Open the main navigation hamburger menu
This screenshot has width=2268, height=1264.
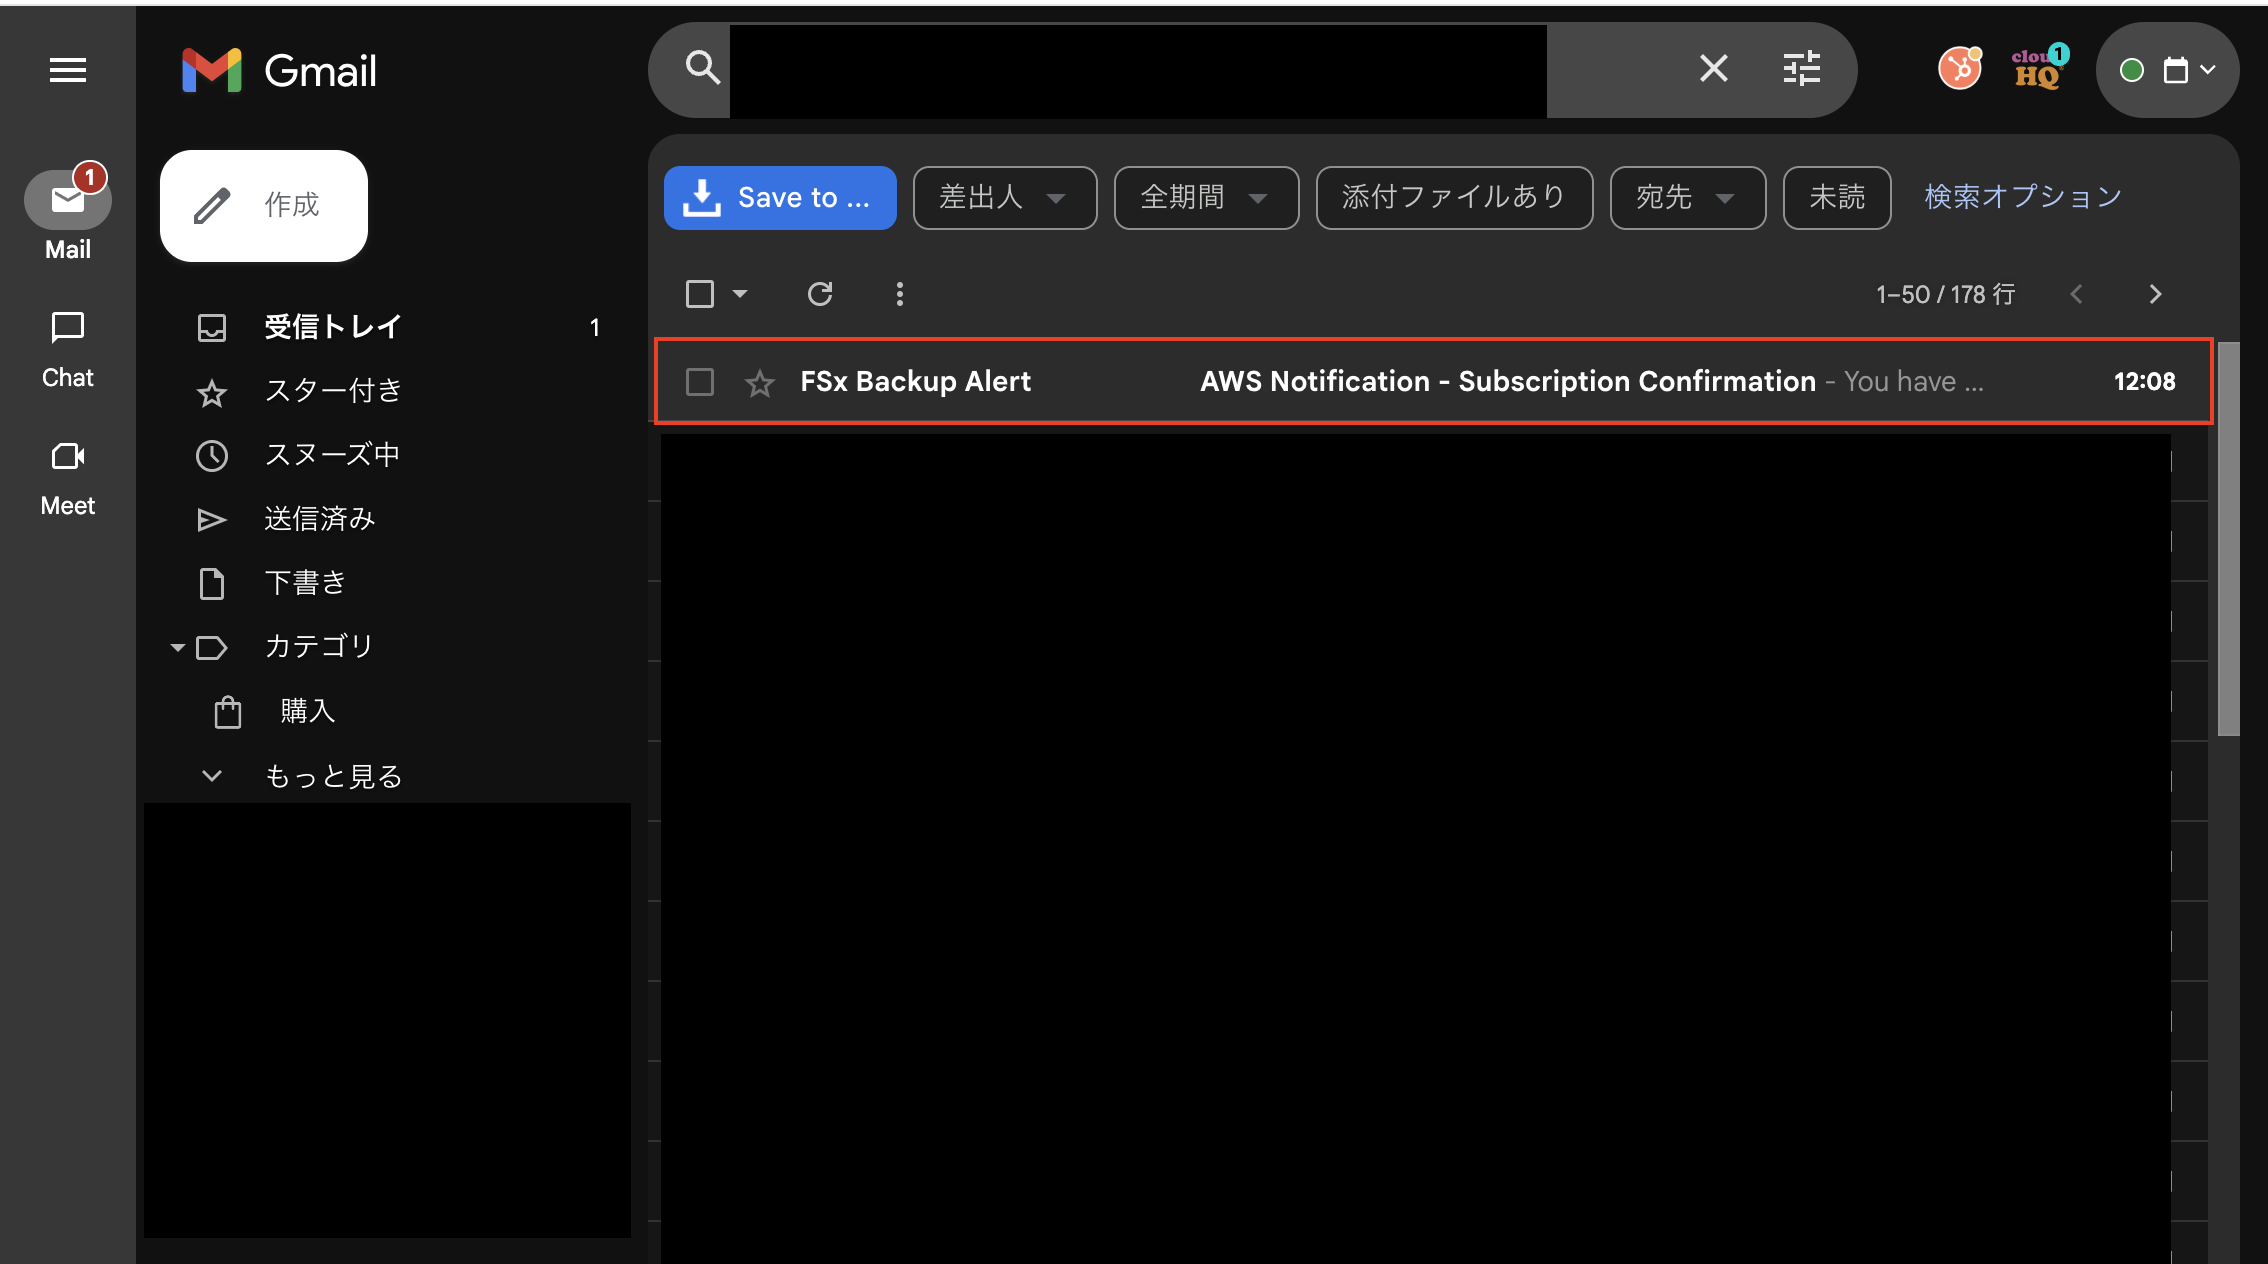[x=67, y=69]
